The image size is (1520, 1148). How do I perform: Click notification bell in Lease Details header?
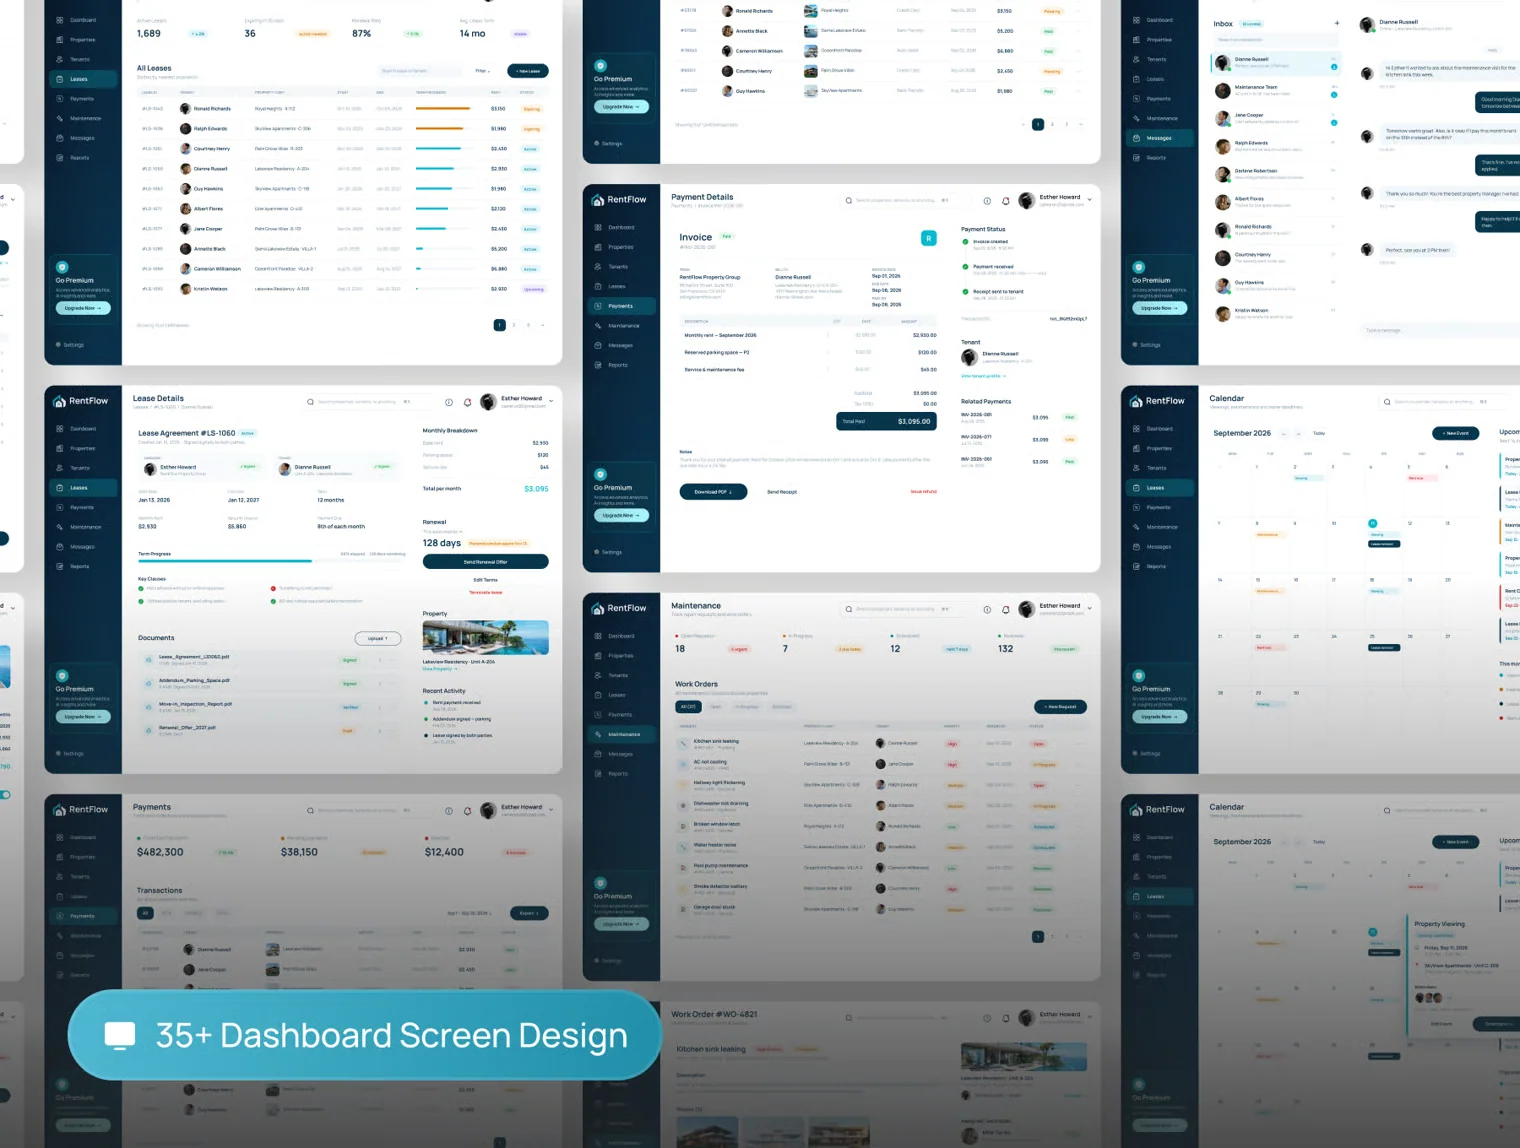(x=467, y=402)
